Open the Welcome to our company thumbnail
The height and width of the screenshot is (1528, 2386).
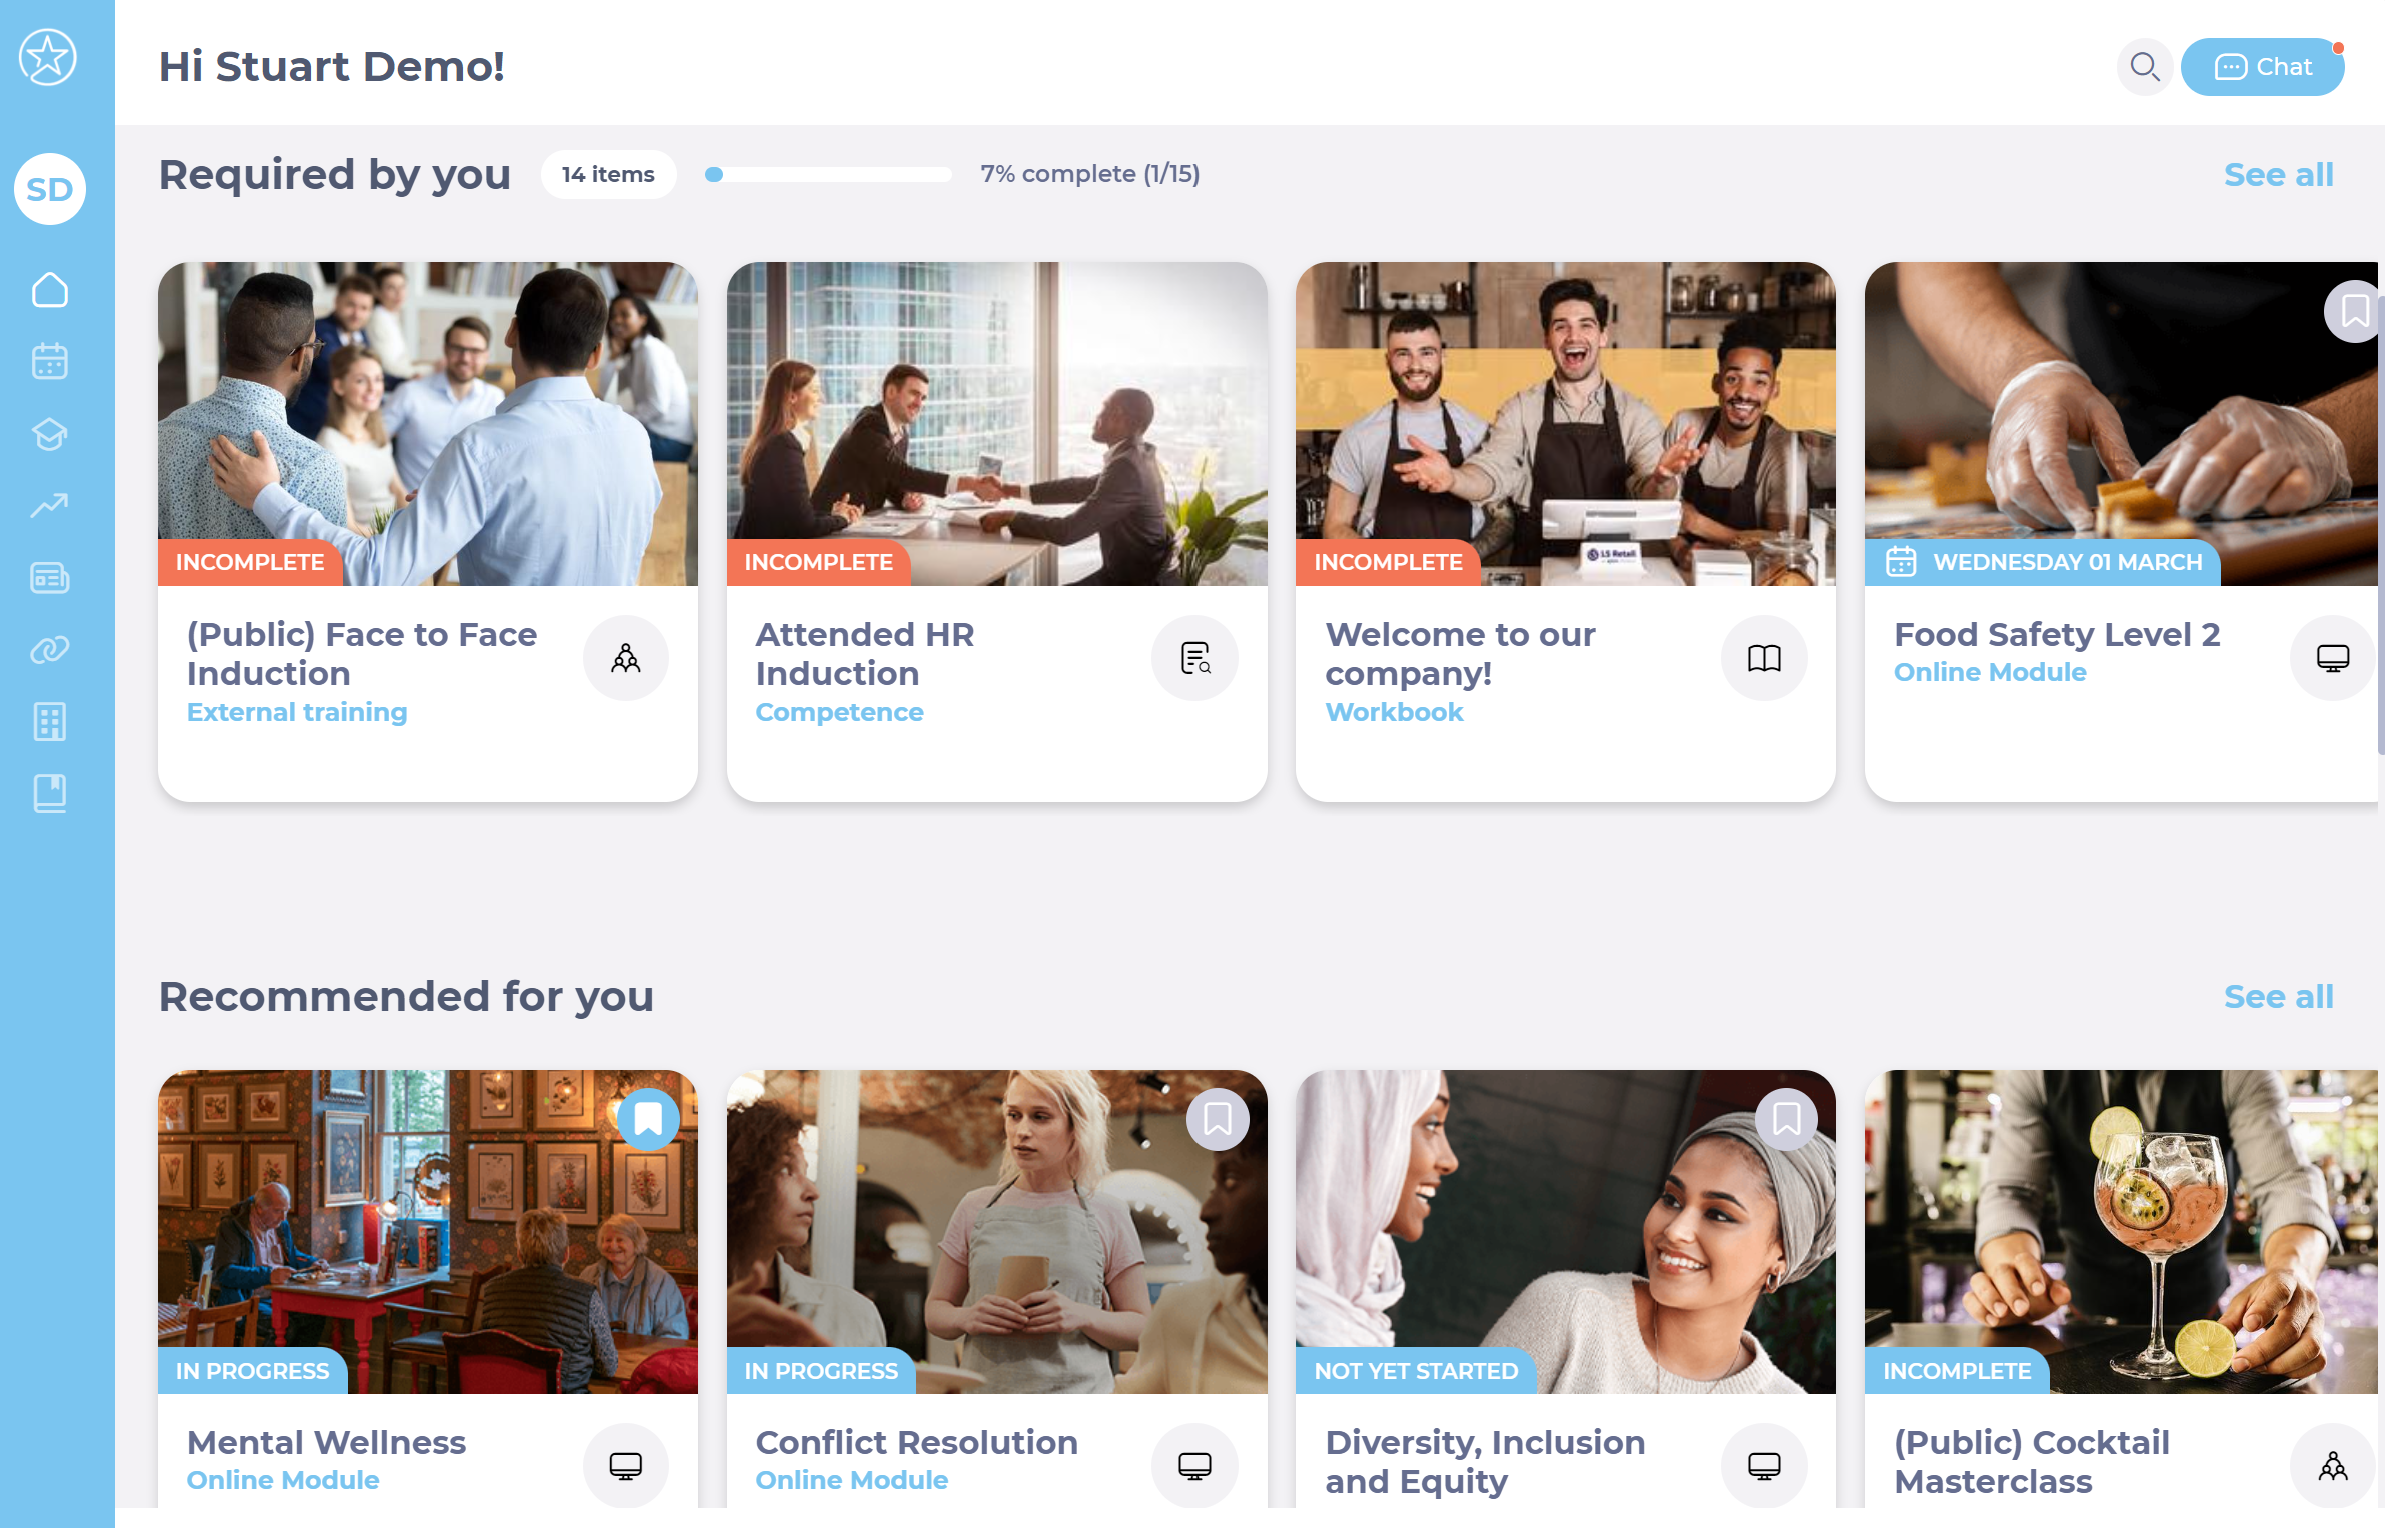[1566, 424]
